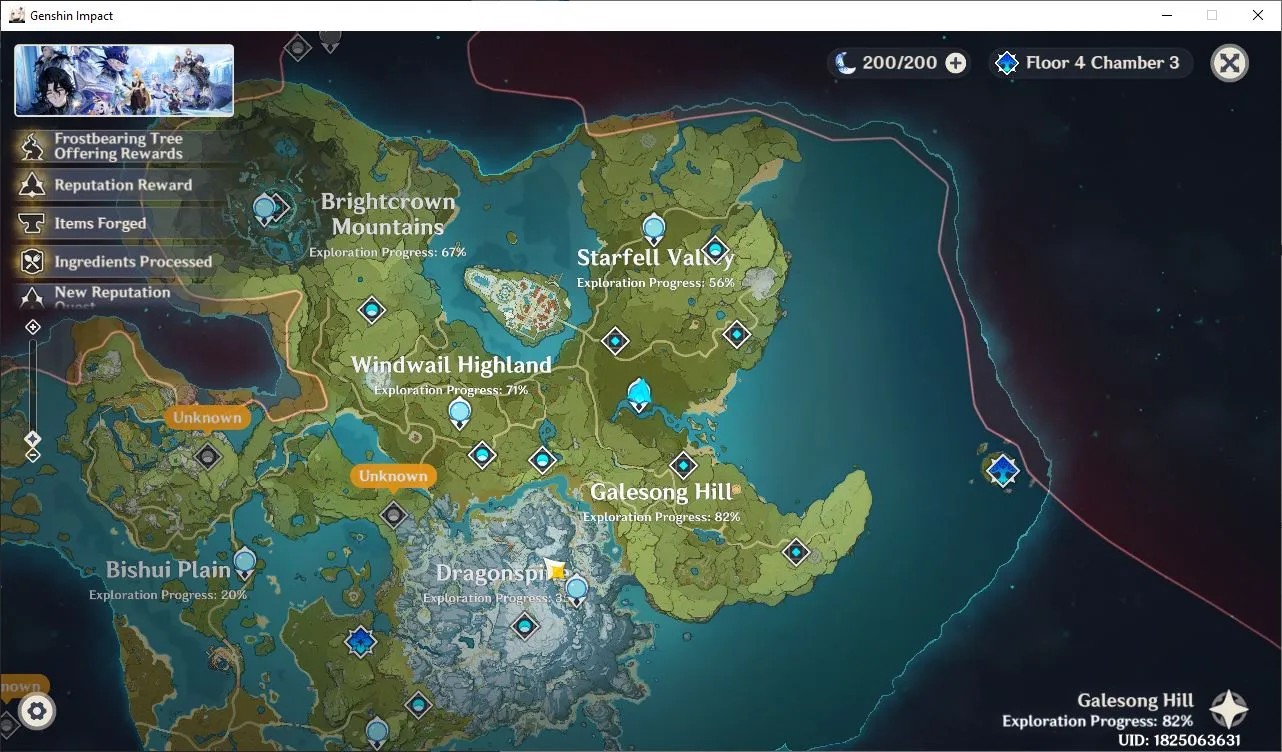Zoom in with the map zoom plus icon
Screen dimensions: 1282x752
(32, 327)
